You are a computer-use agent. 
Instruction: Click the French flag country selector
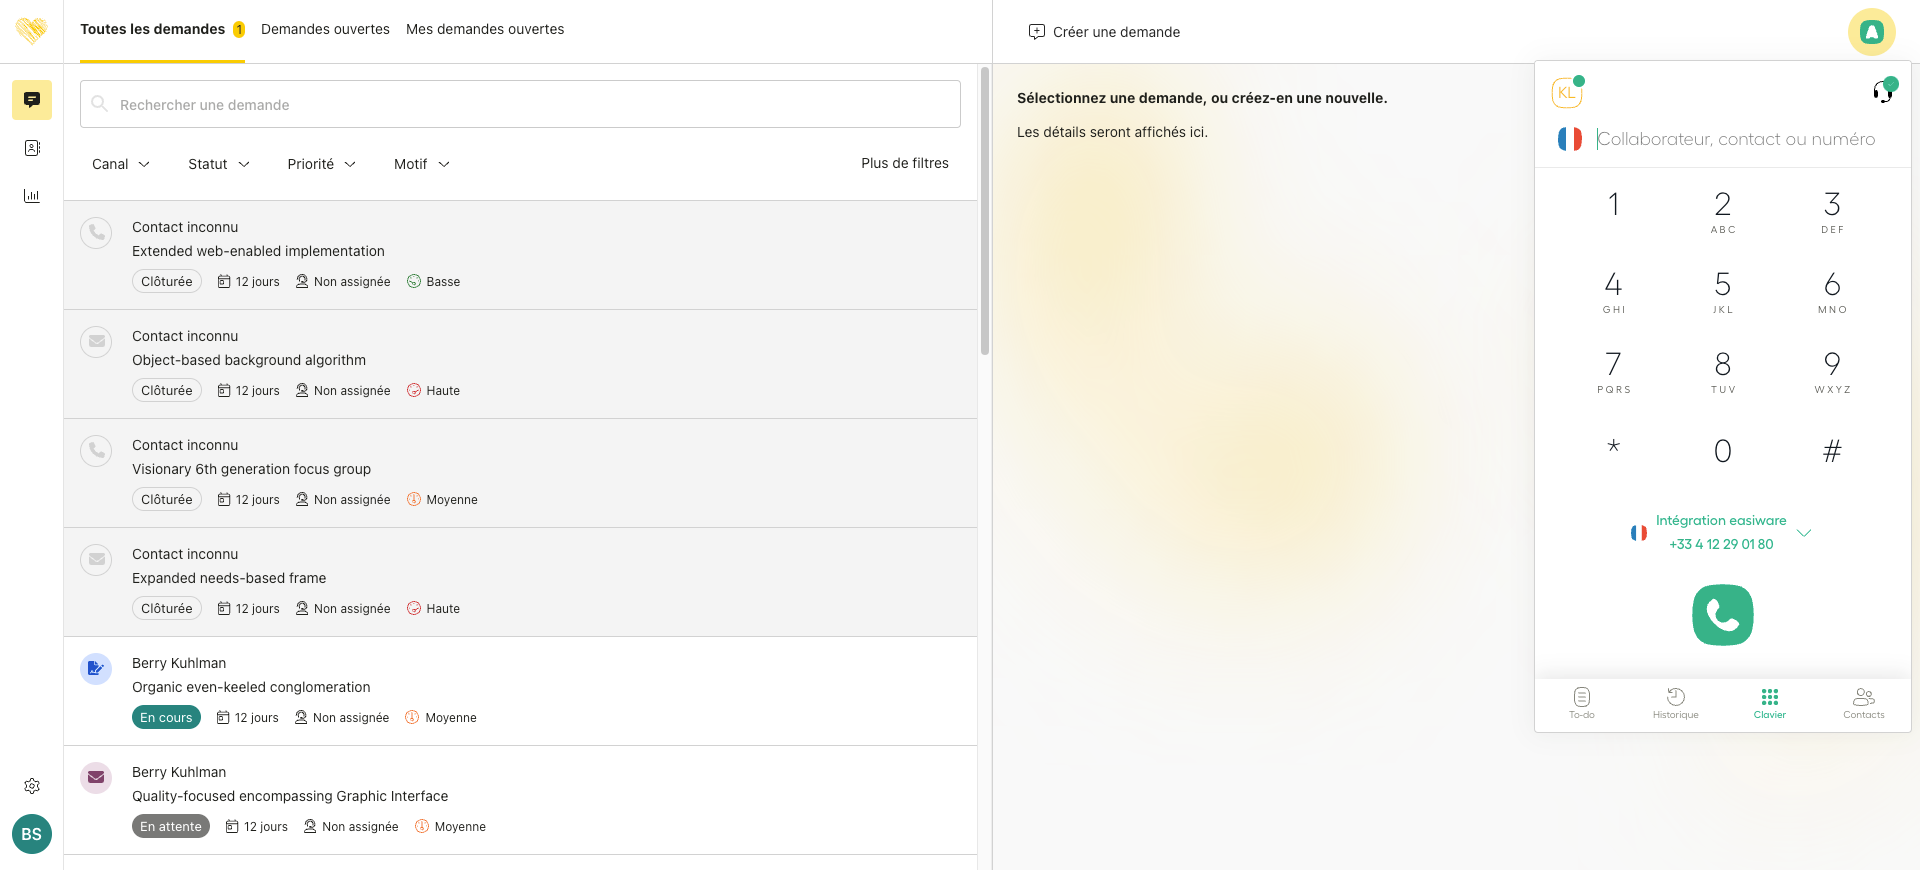pos(1569,139)
